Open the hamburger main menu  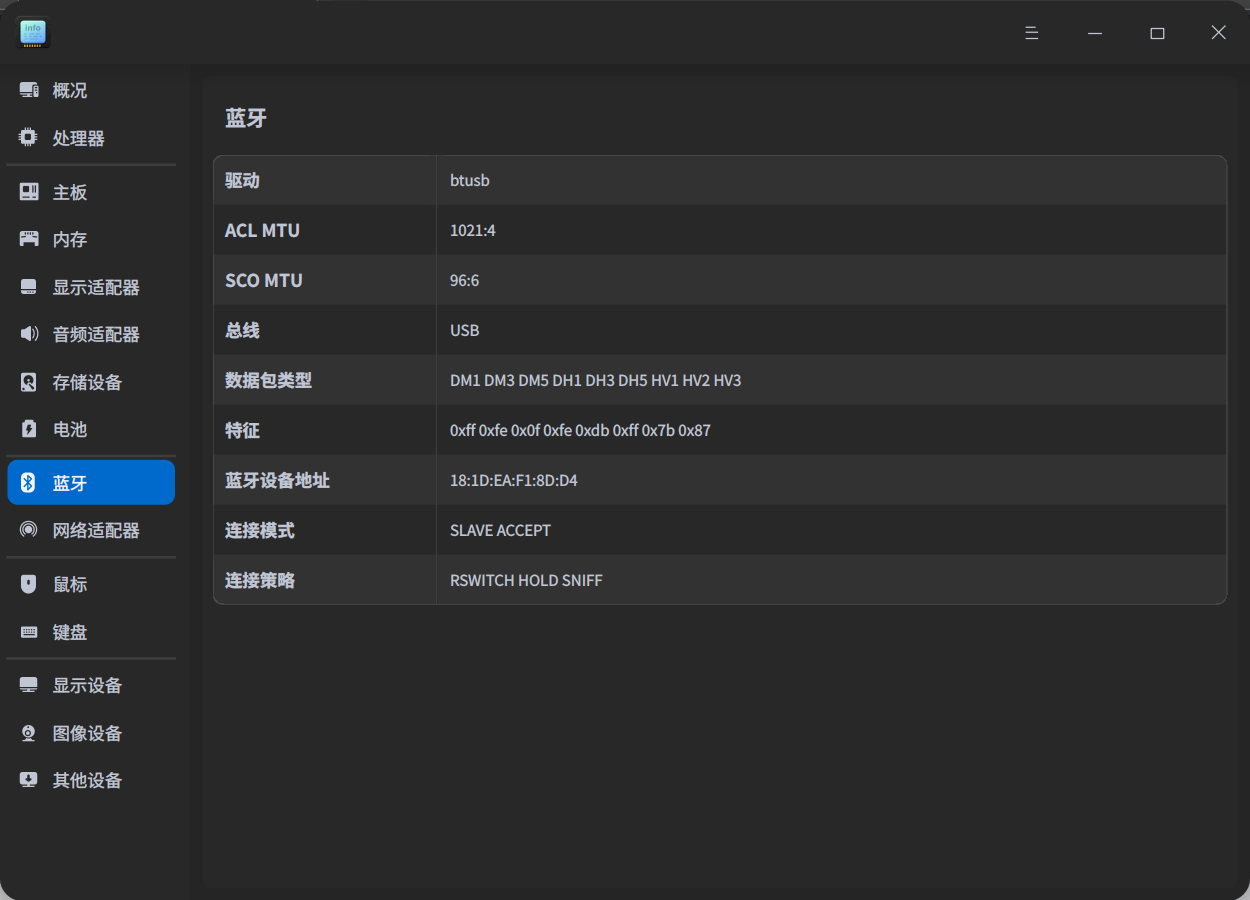pyautogui.click(x=1032, y=33)
